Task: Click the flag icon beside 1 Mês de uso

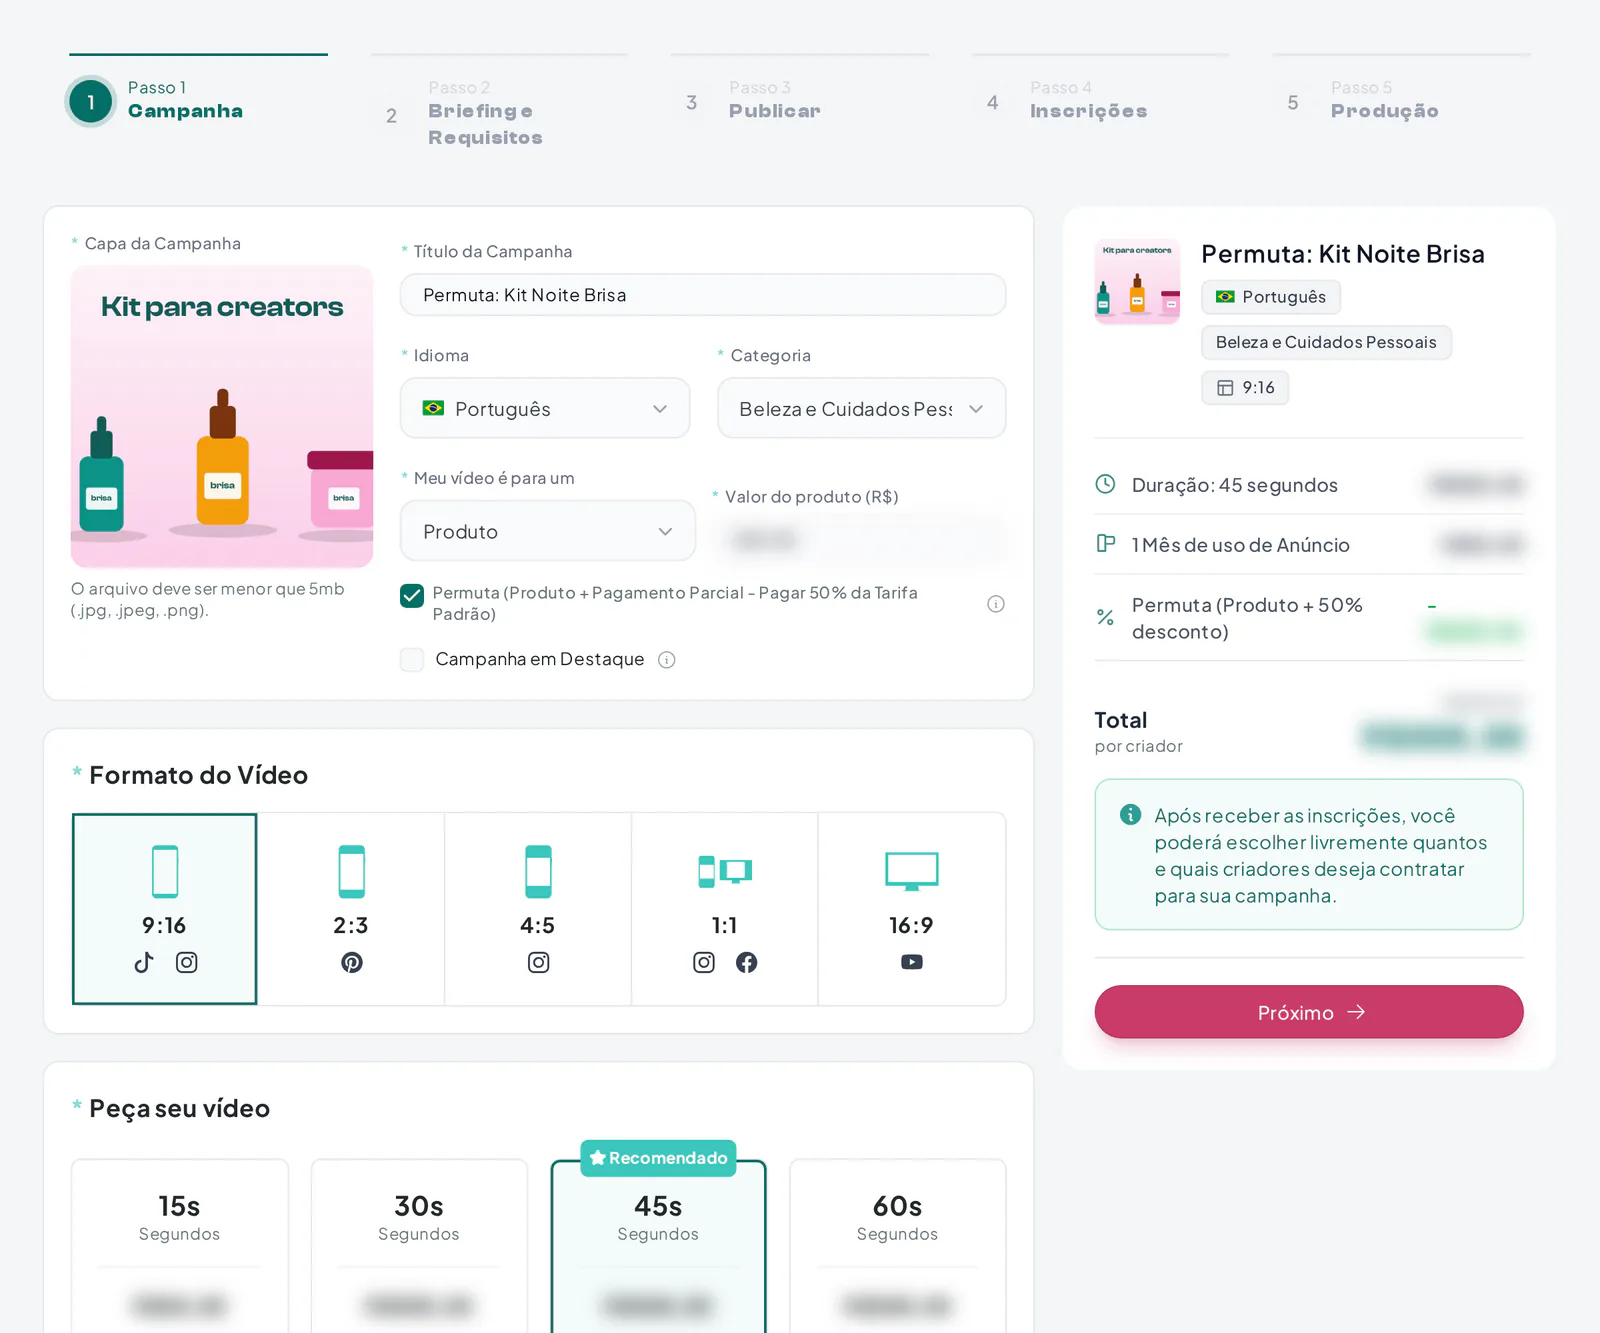Action: click(1105, 544)
